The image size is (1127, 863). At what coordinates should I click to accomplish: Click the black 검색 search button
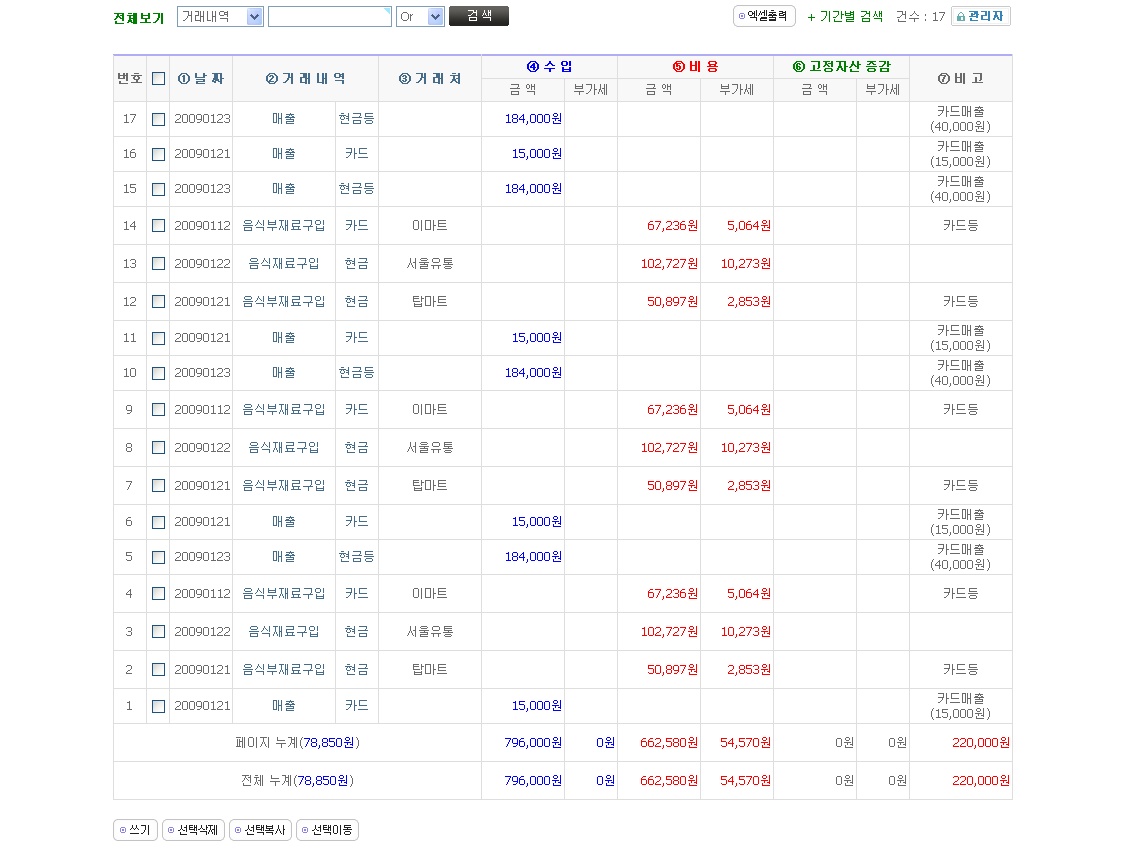click(x=479, y=16)
